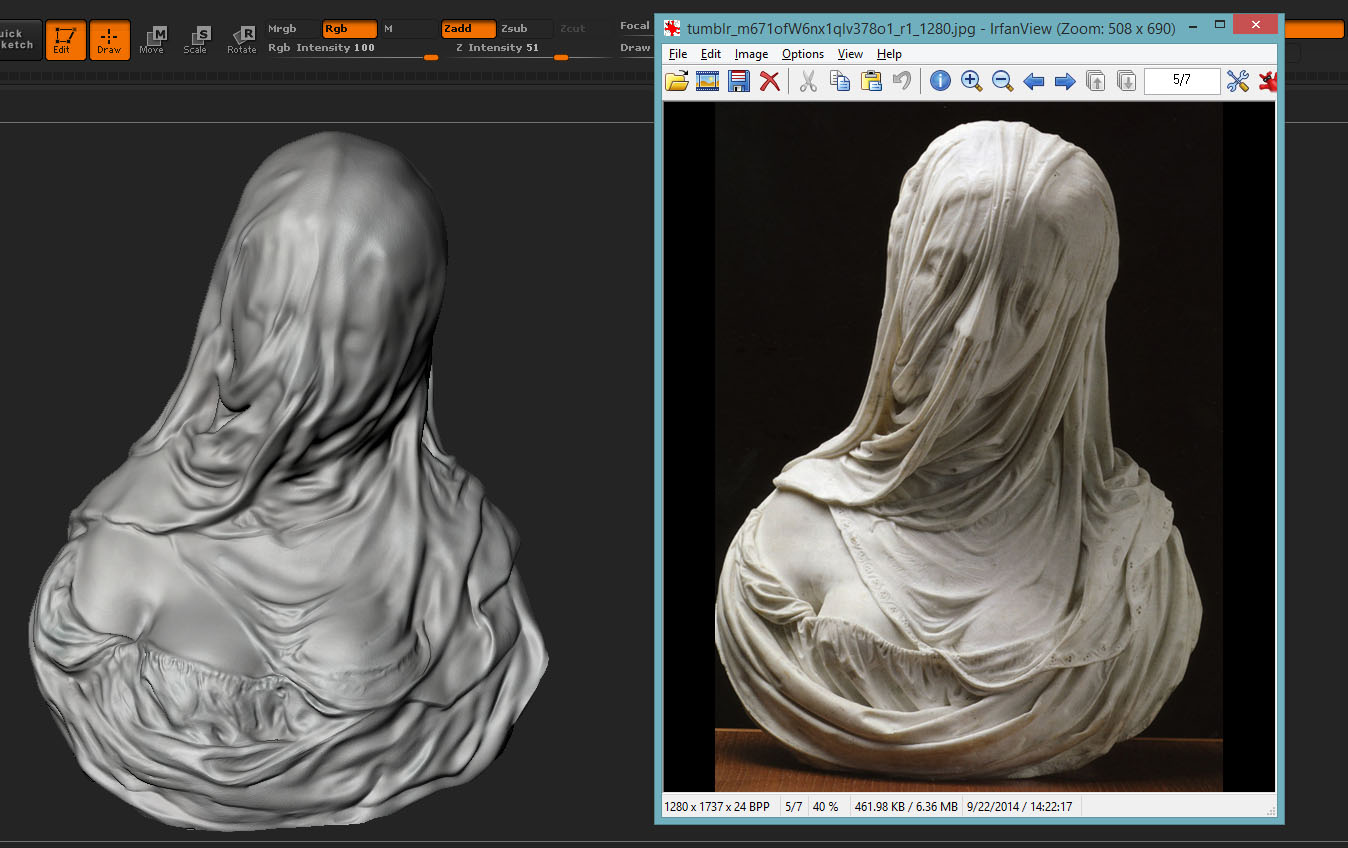
Task: Click the Zoom in magnifier icon
Action: click(971, 82)
